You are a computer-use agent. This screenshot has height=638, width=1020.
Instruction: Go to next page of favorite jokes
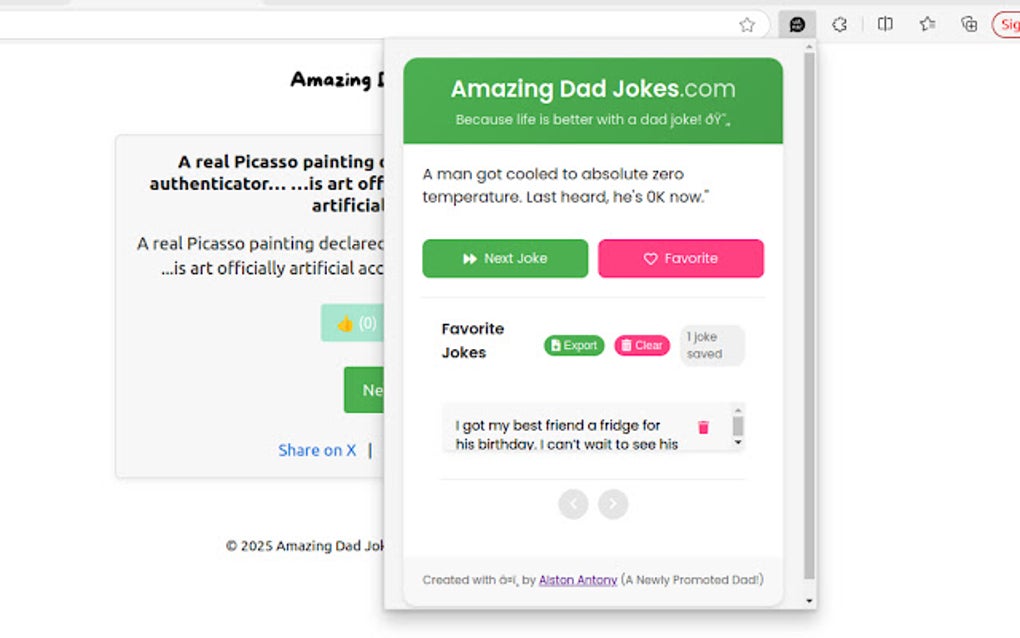tap(613, 504)
